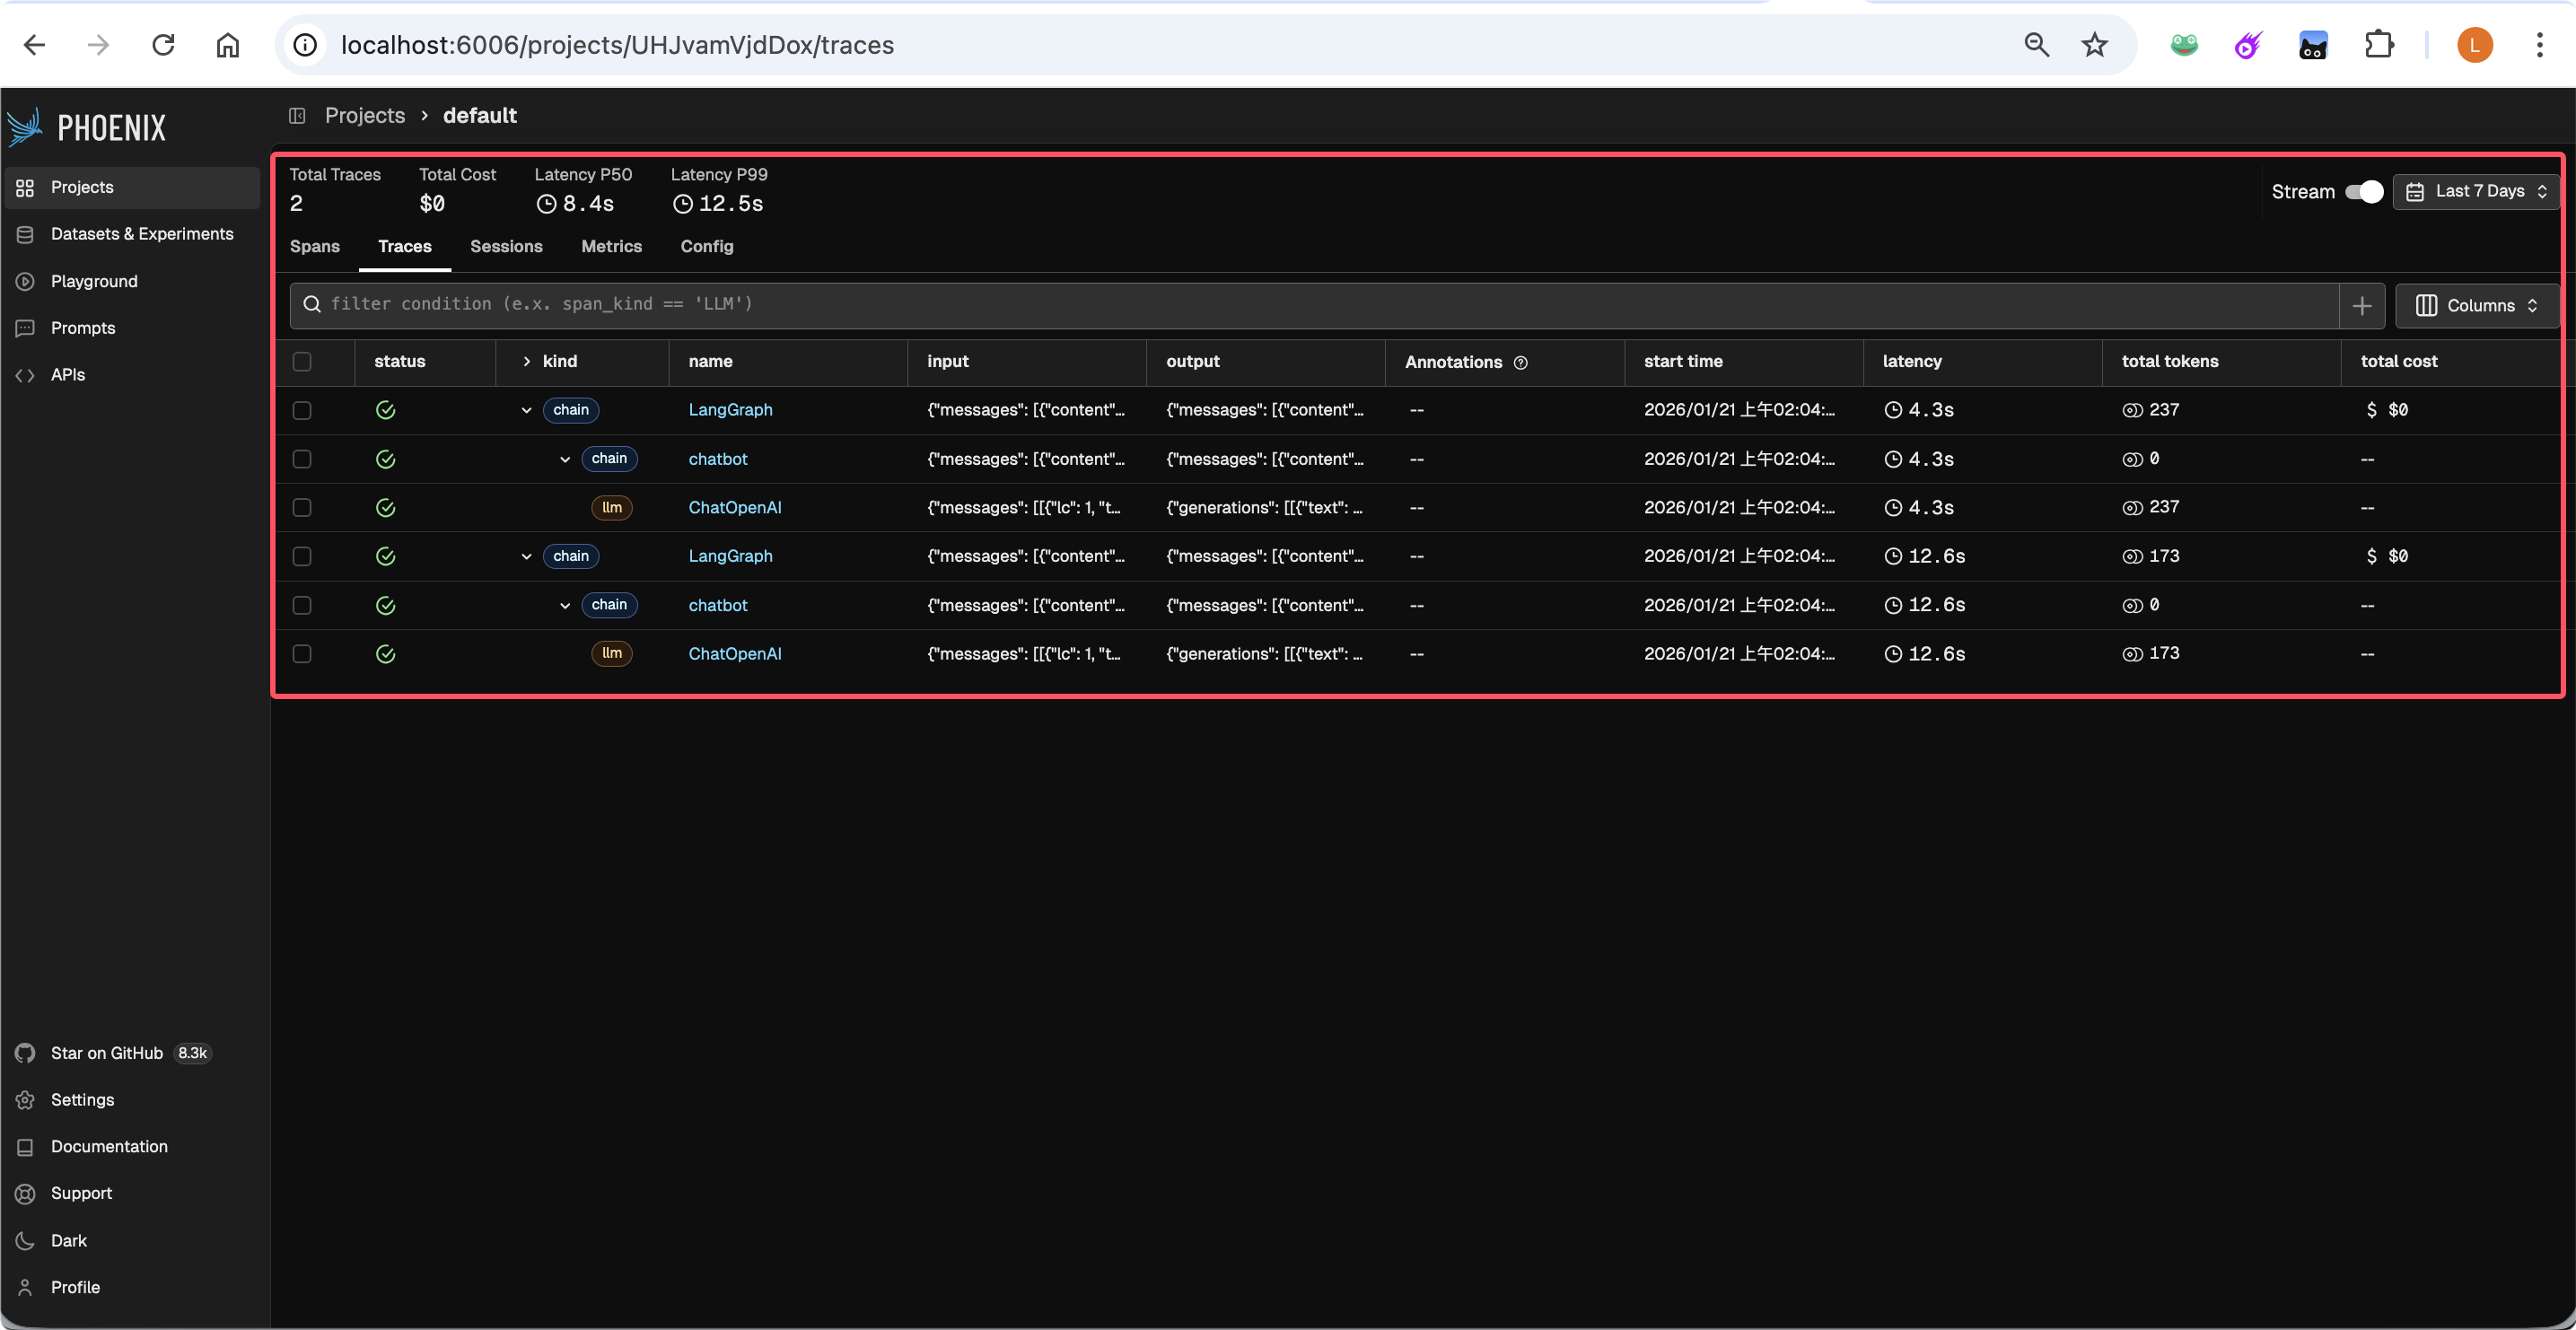Click the Annotations help question icon
2576x1330 pixels.
1520,363
